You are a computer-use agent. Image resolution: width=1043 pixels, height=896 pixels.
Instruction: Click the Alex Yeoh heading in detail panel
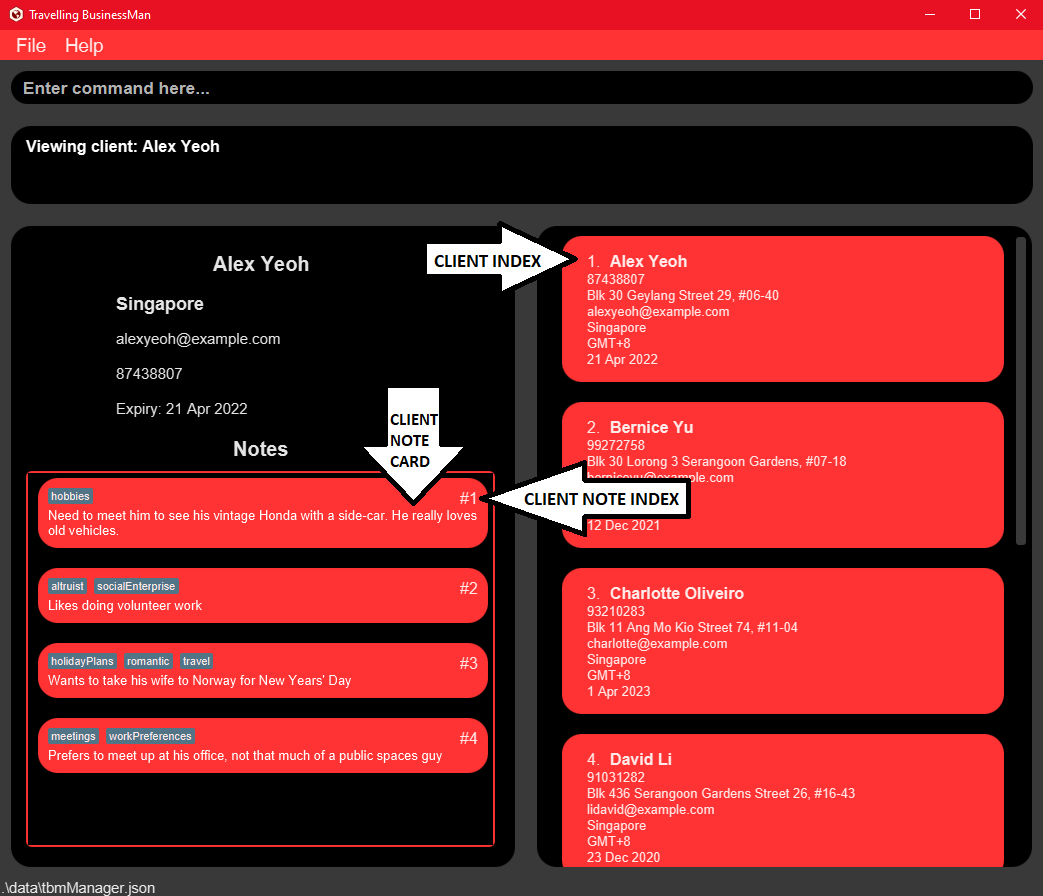coord(261,264)
